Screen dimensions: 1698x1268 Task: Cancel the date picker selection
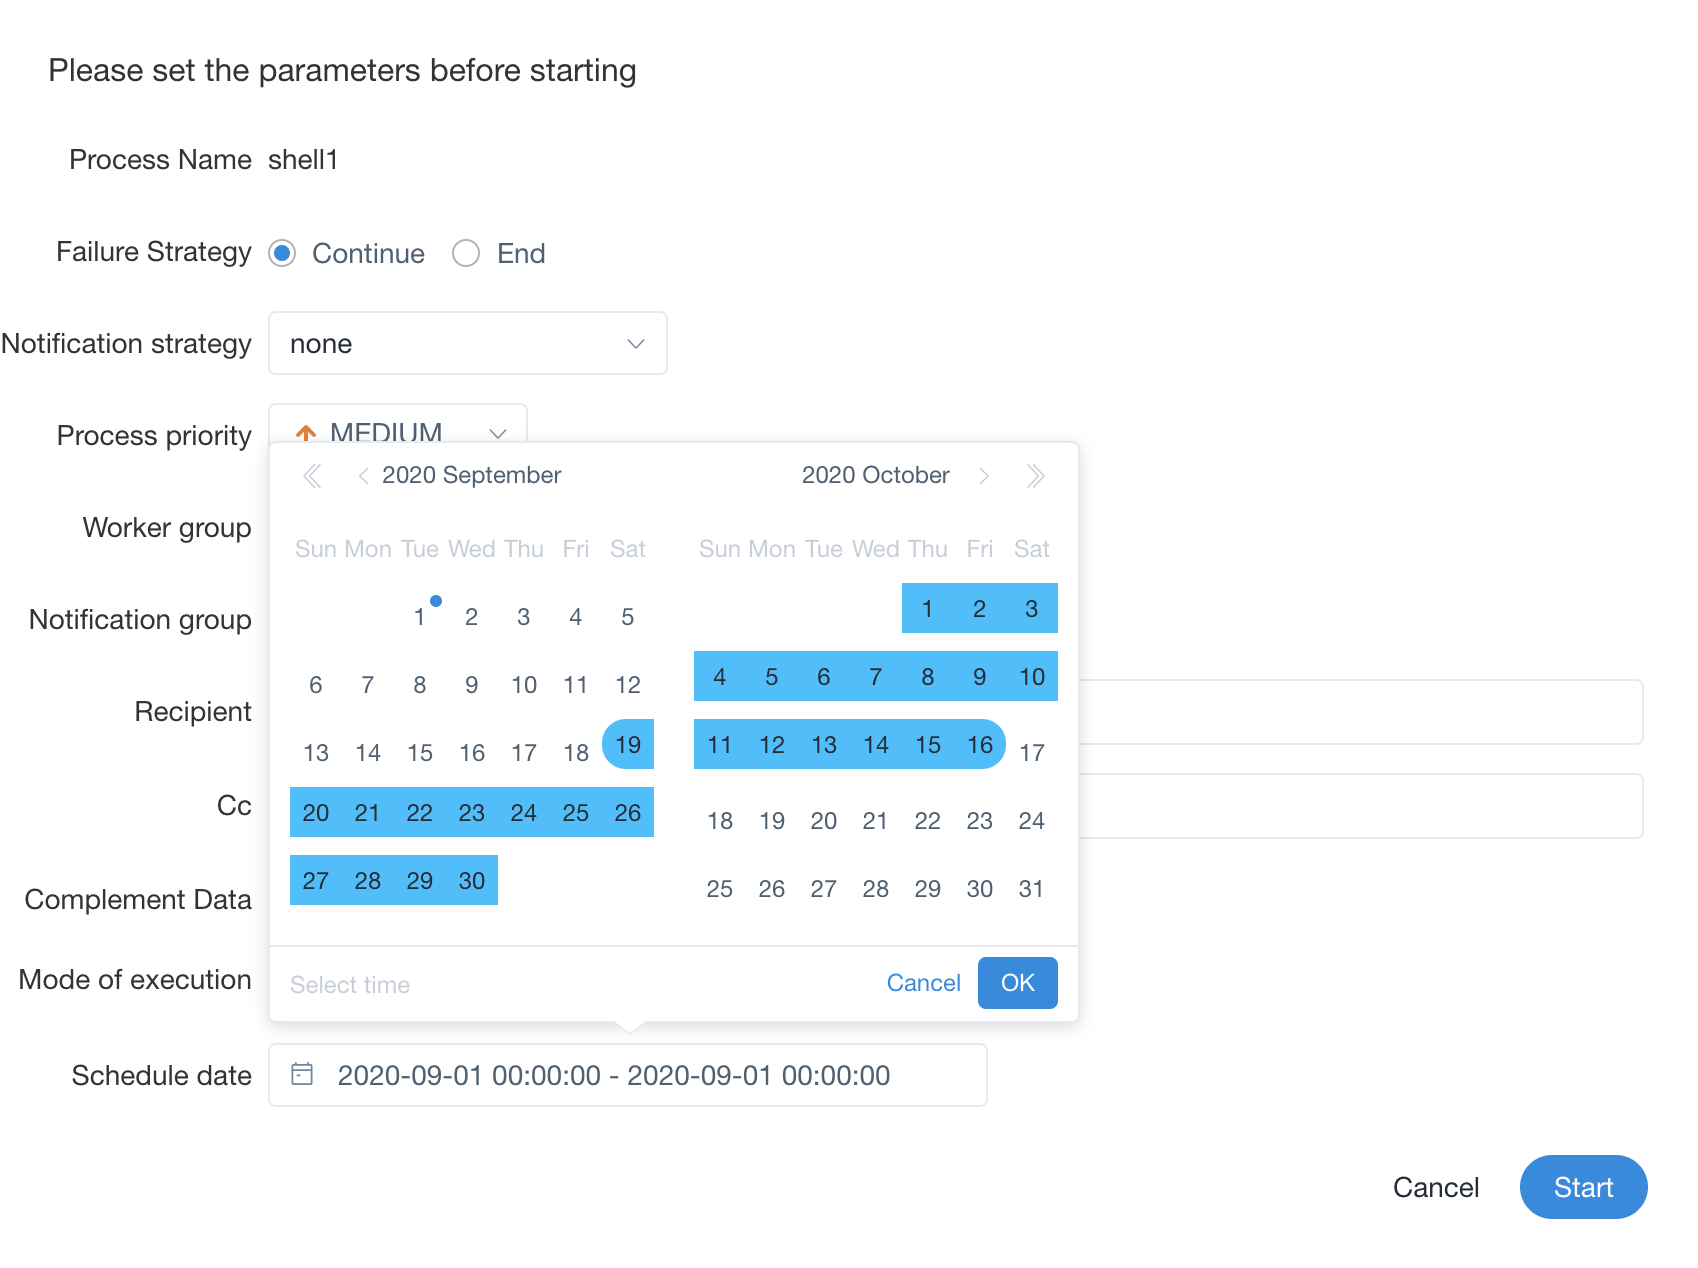pyautogui.click(x=923, y=983)
